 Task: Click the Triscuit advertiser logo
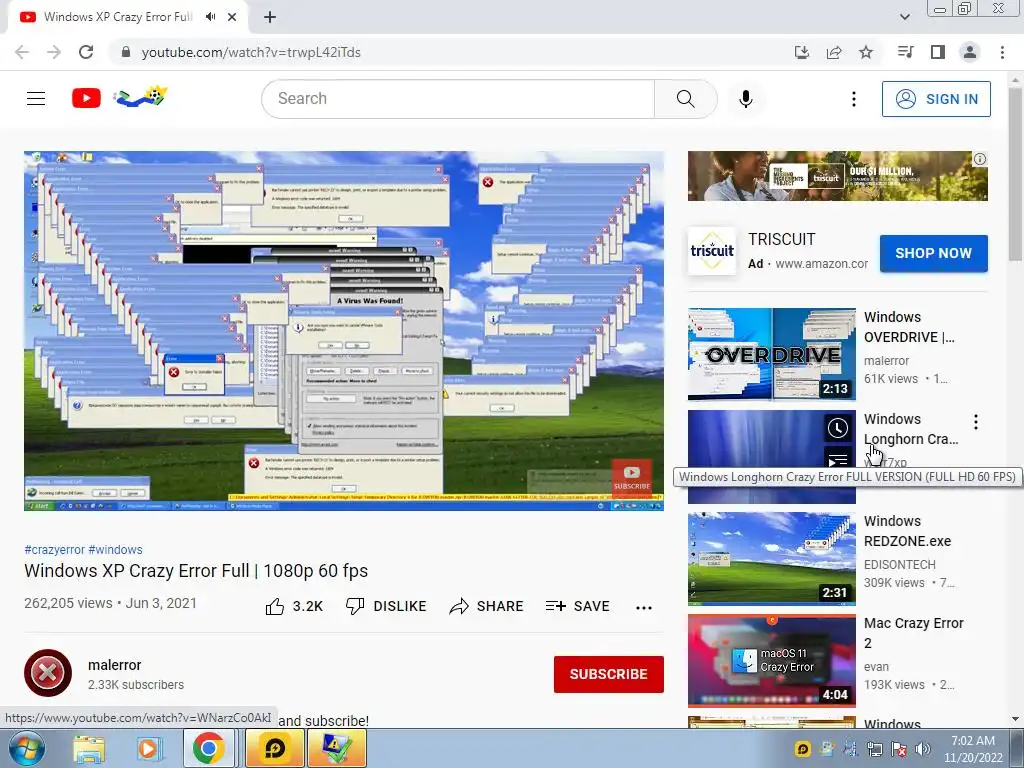point(712,251)
